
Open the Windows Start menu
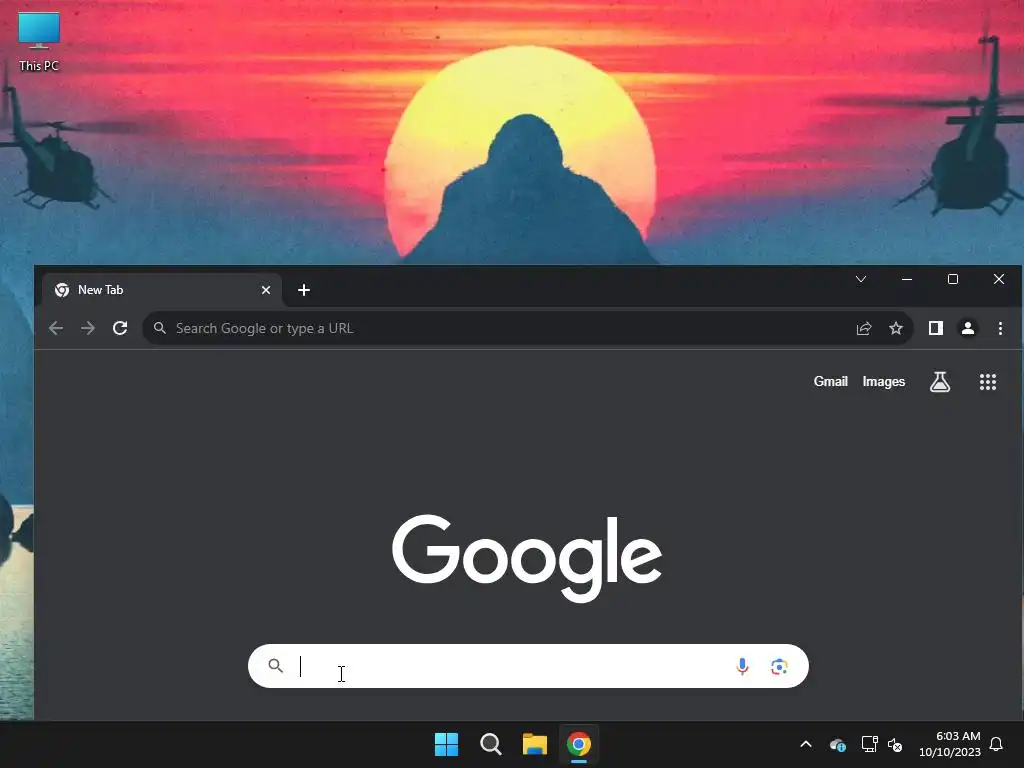[x=447, y=744]
